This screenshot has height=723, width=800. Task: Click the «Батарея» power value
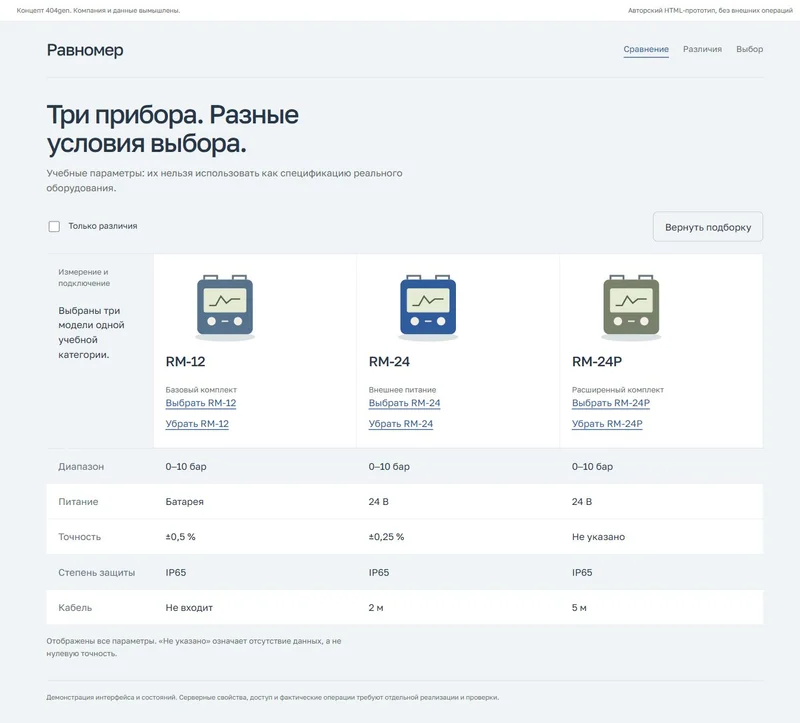point(184,502)
